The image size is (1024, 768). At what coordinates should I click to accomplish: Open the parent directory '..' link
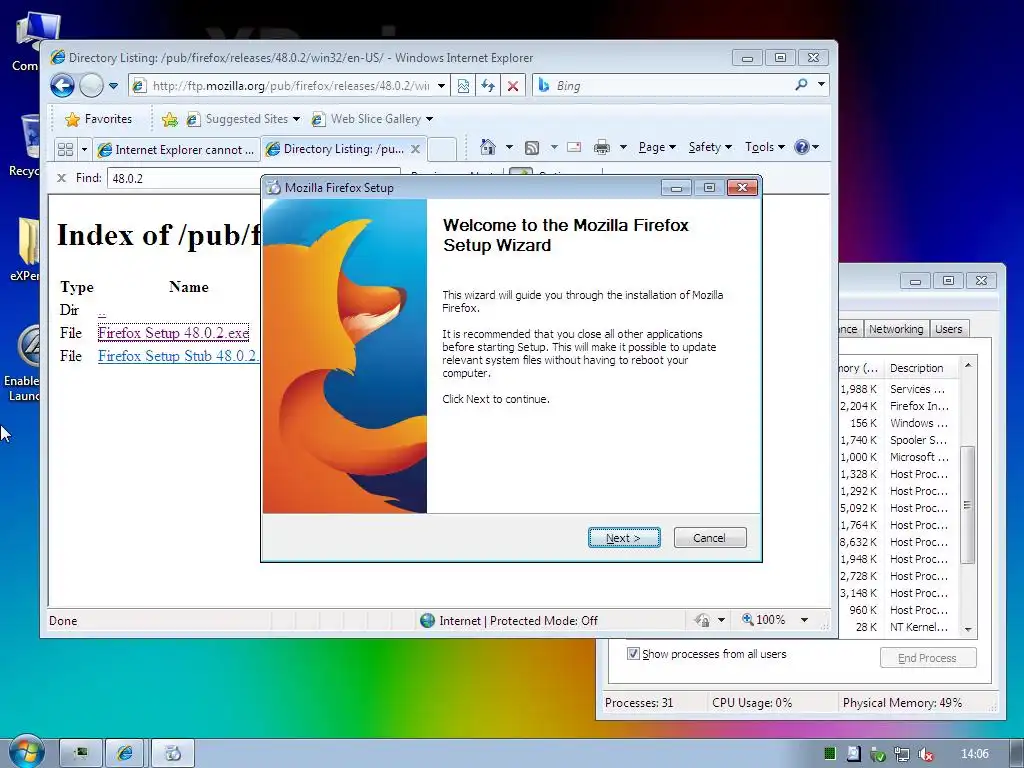(102, 310)
